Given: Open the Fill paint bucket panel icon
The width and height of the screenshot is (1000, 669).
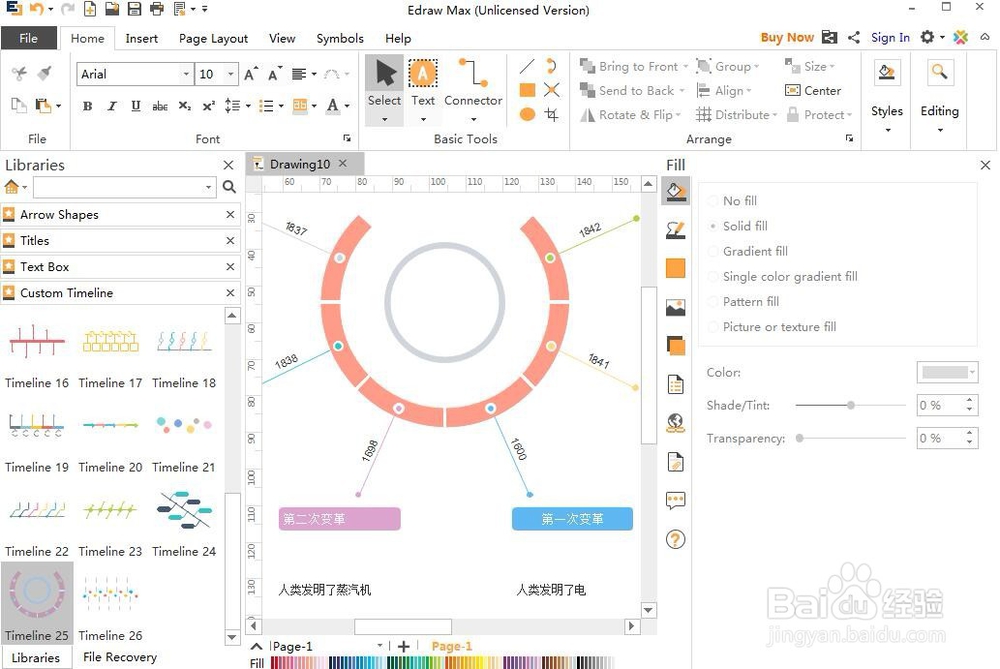Looking at the screenshot, I should tap(675, 191).
